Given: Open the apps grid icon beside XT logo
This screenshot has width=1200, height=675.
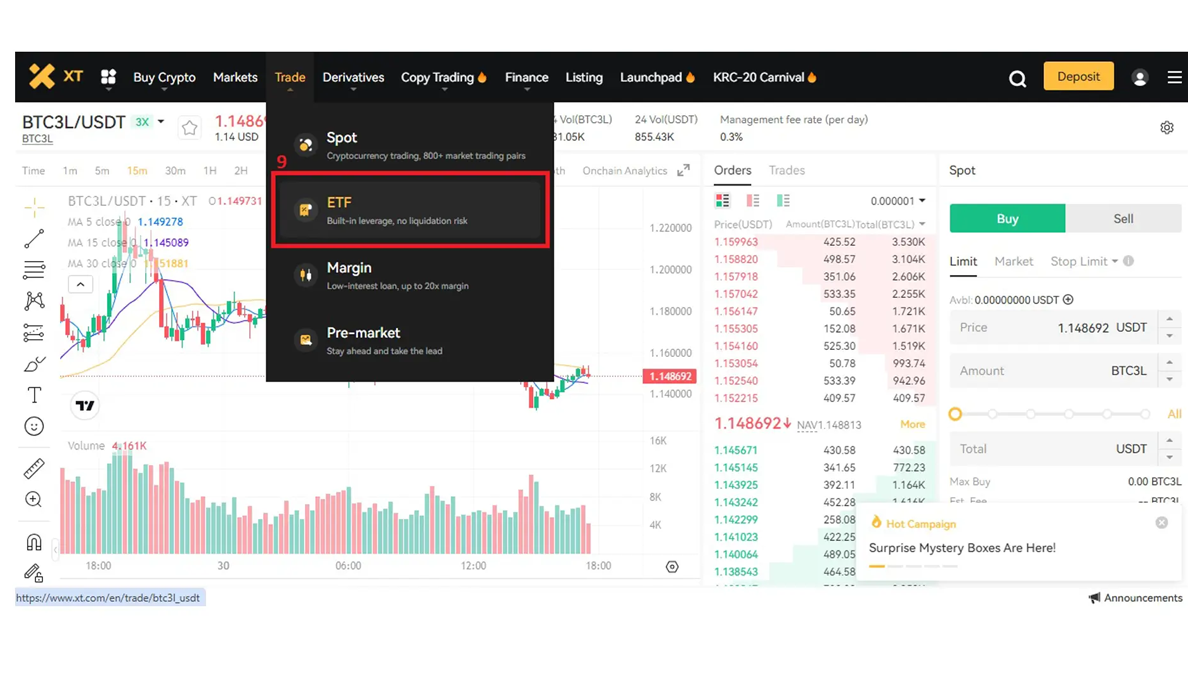Looking at the screenshot, I should point(108,77).
